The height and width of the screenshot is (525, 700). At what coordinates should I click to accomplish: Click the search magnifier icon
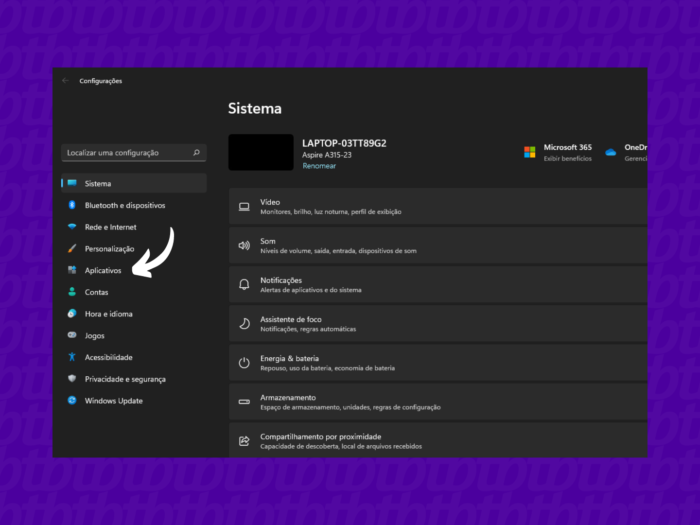coord(196,153)
